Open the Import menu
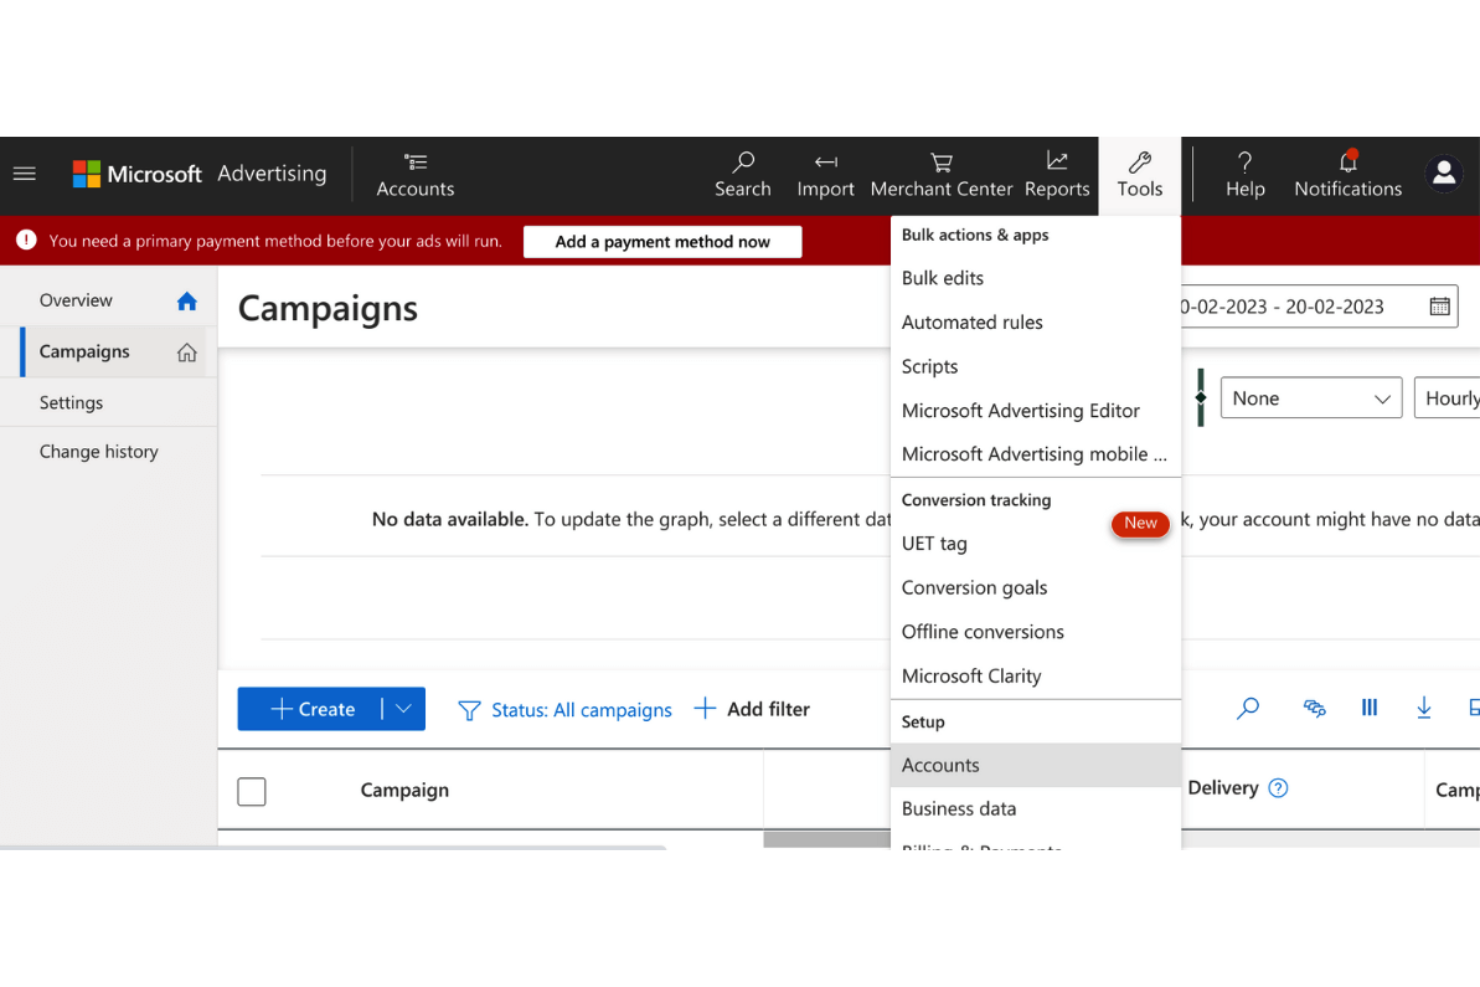Image resolution: width=1480 pixels, height=987 pixels. (x=825, y=175)
